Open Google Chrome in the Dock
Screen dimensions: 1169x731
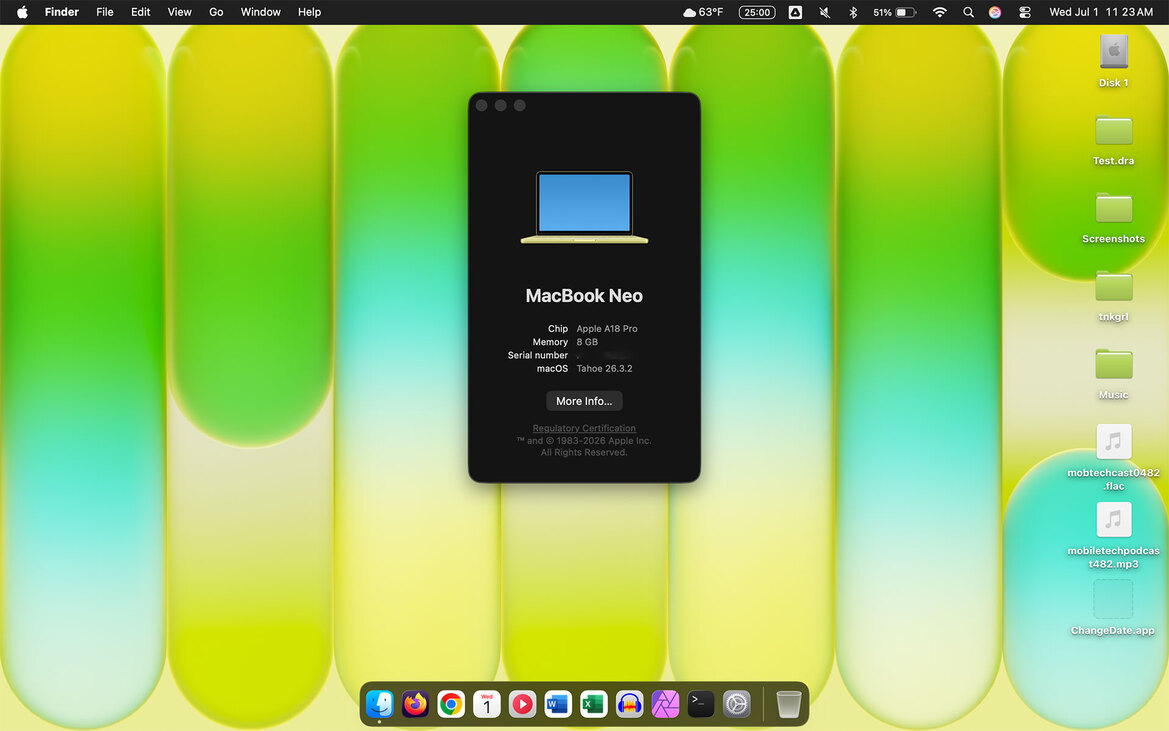451,703
